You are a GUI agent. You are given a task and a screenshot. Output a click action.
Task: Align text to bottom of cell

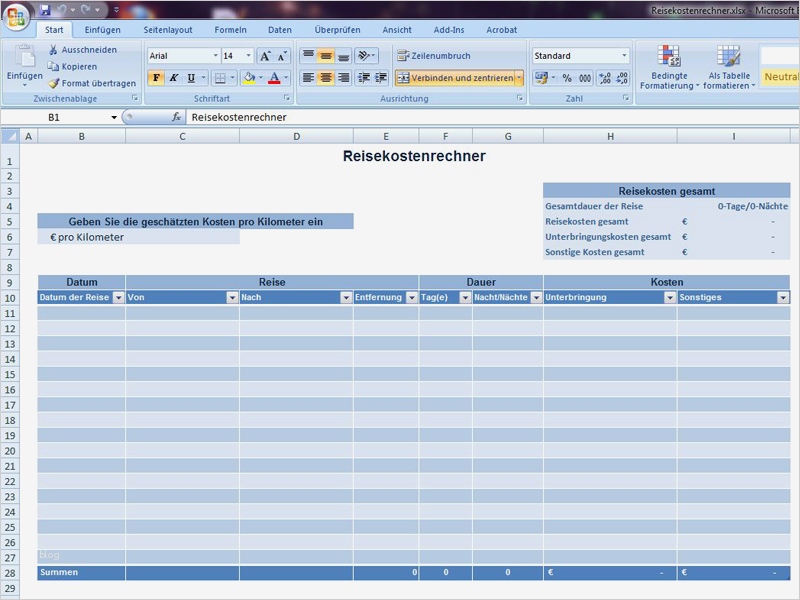tap(343, 55)
